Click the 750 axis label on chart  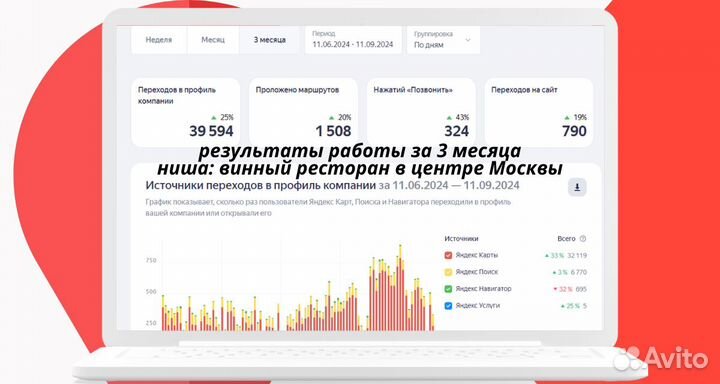click(151, 260)
